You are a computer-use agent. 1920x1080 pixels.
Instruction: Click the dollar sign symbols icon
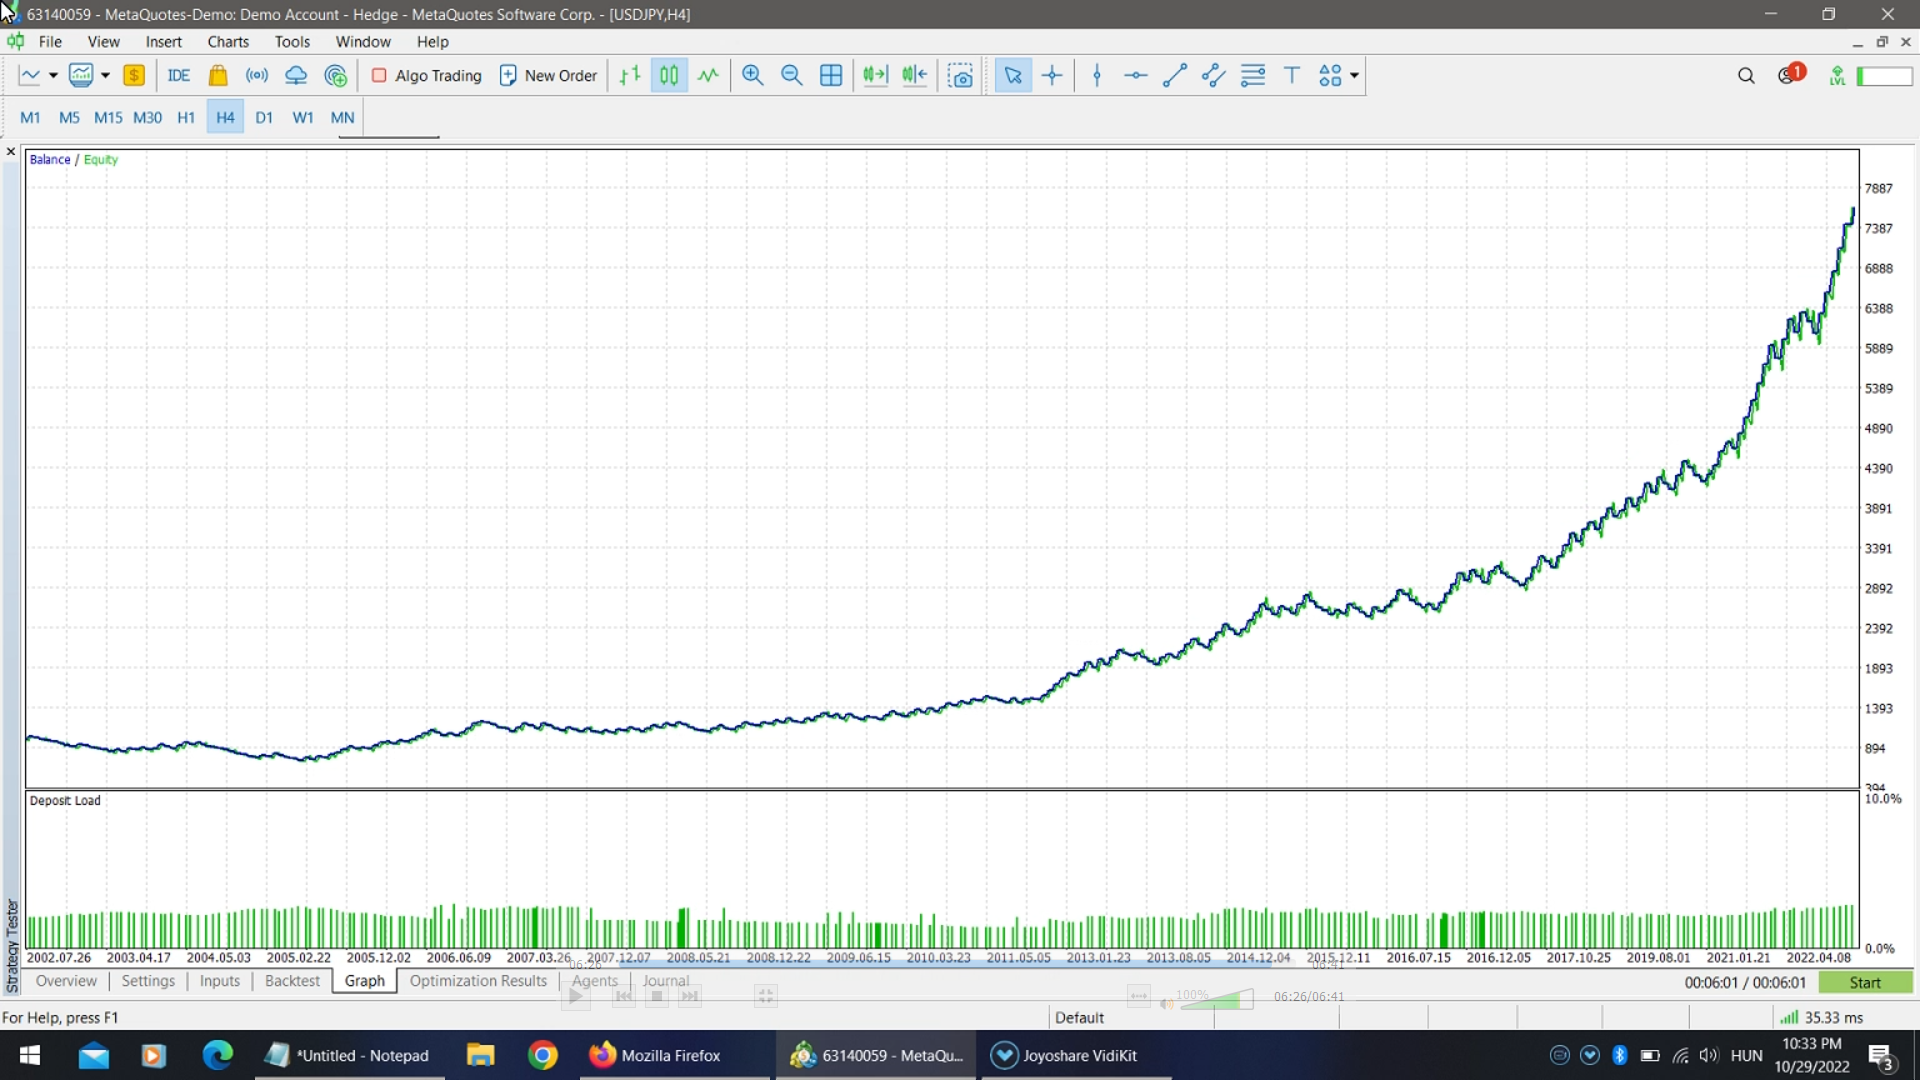134,75
